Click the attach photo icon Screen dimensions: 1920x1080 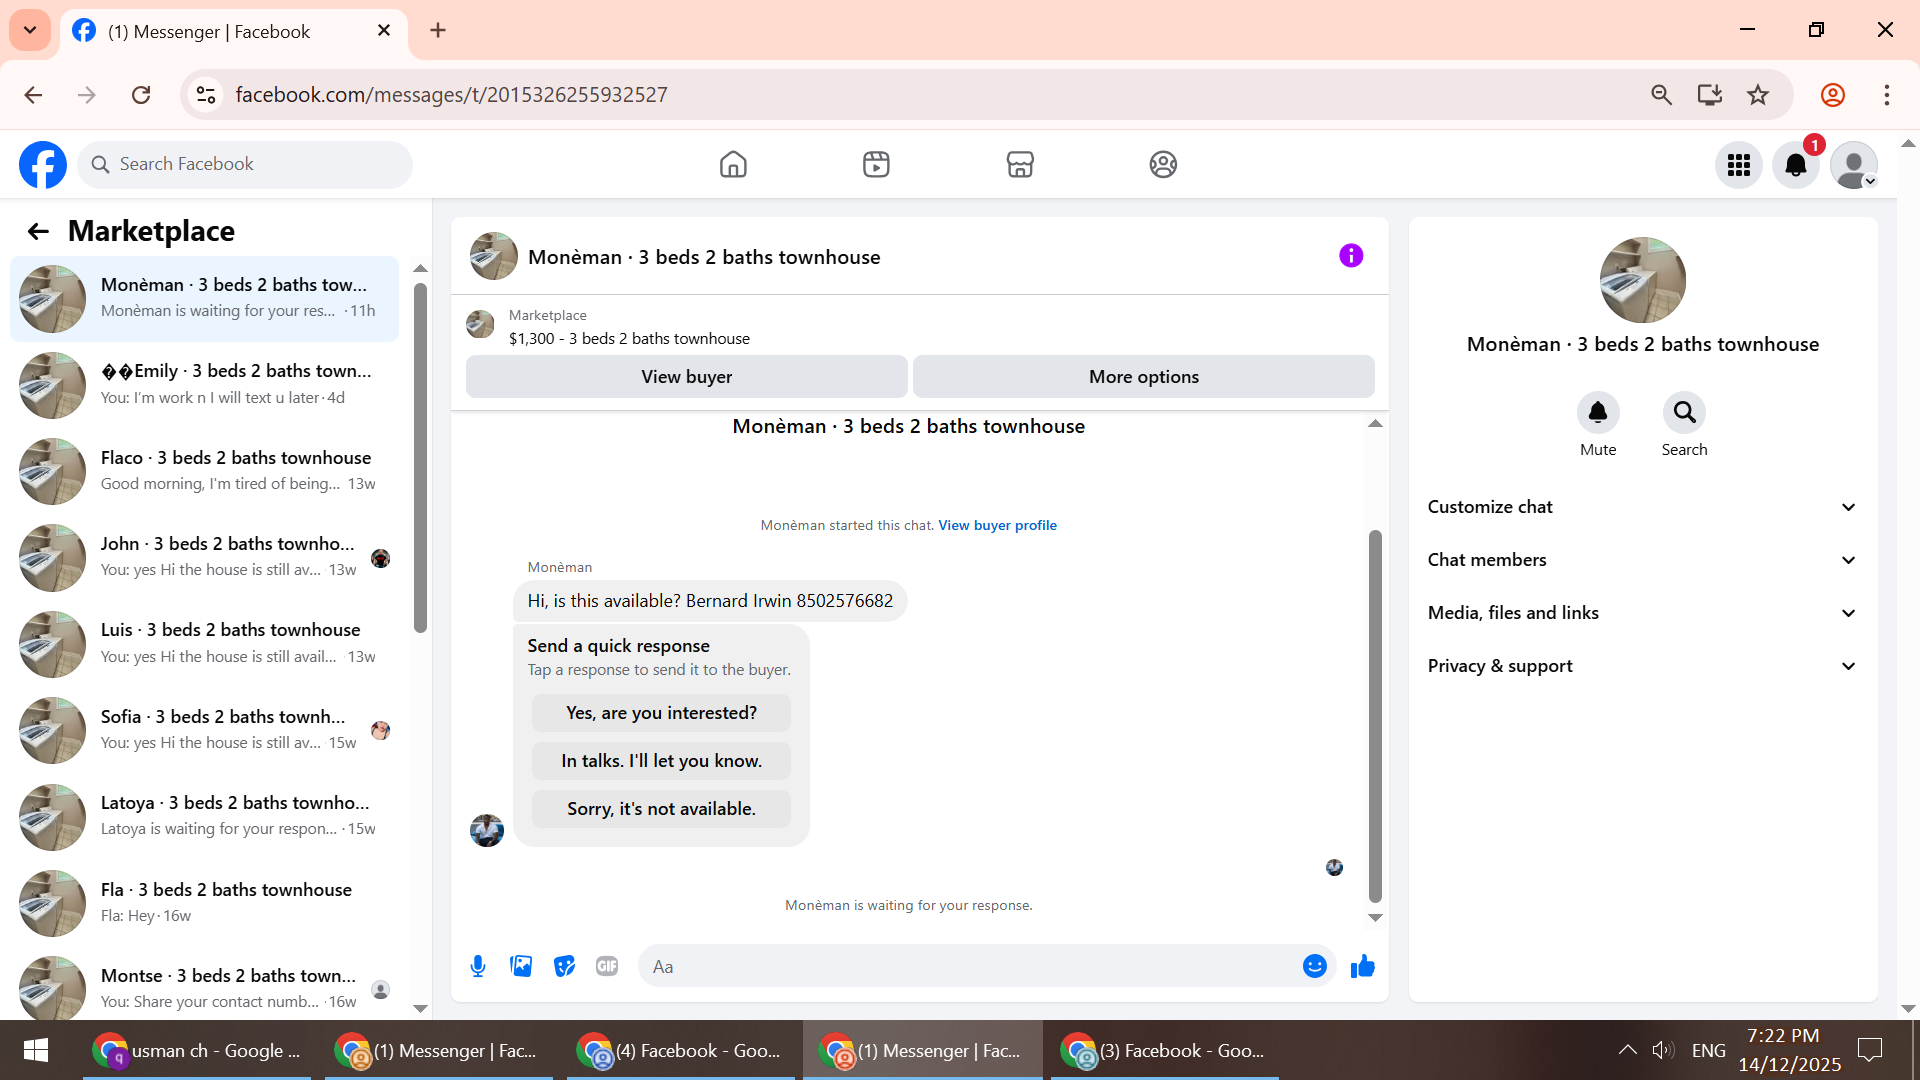[521, 966]
